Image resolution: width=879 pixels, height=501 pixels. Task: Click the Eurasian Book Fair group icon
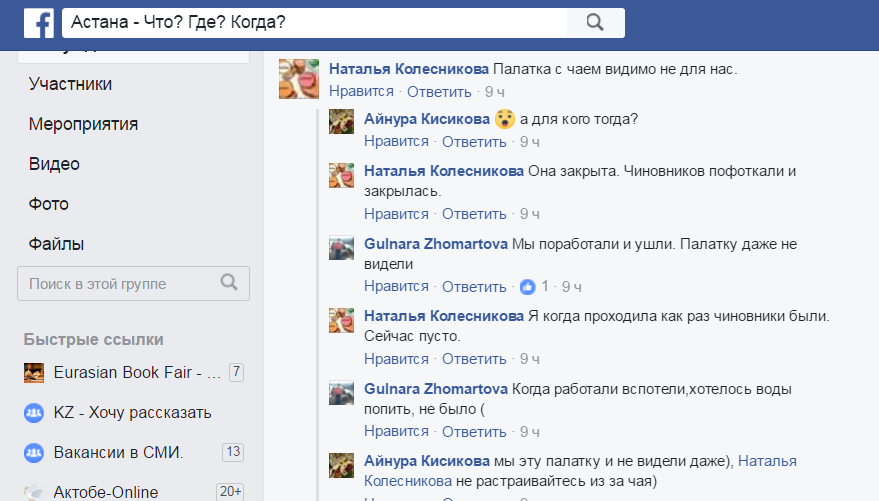pyautogui.click(x=34, y=373)
